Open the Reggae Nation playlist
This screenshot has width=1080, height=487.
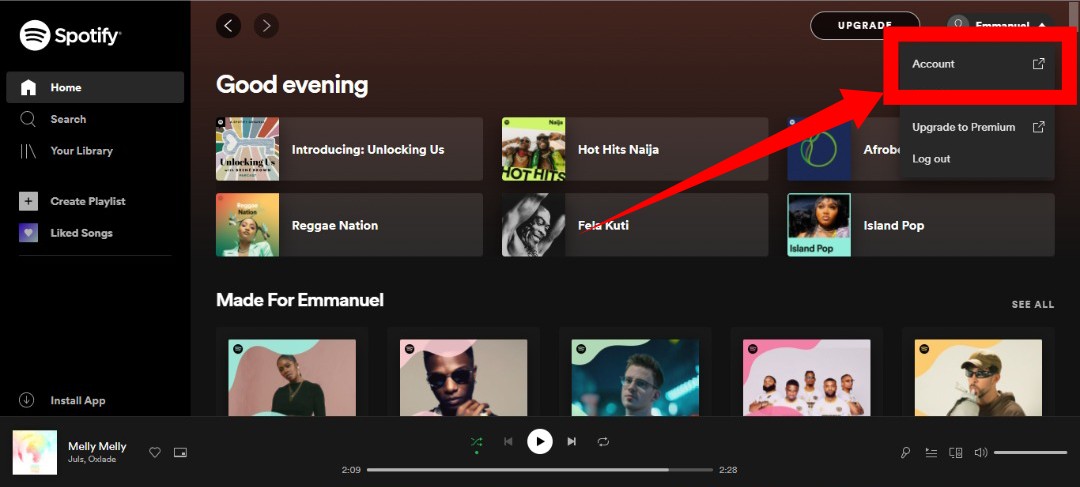coord(349,225)
